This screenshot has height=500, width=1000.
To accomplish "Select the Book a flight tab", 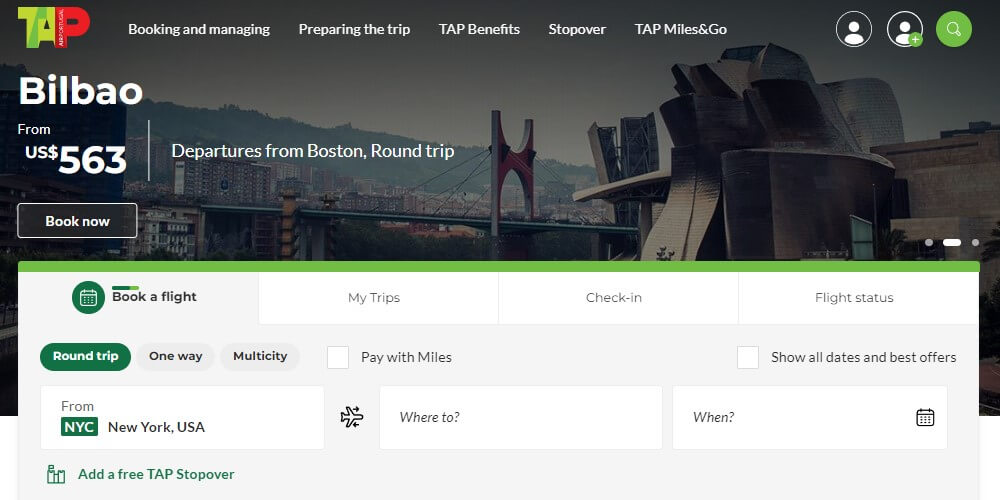I will pos(138,298).
